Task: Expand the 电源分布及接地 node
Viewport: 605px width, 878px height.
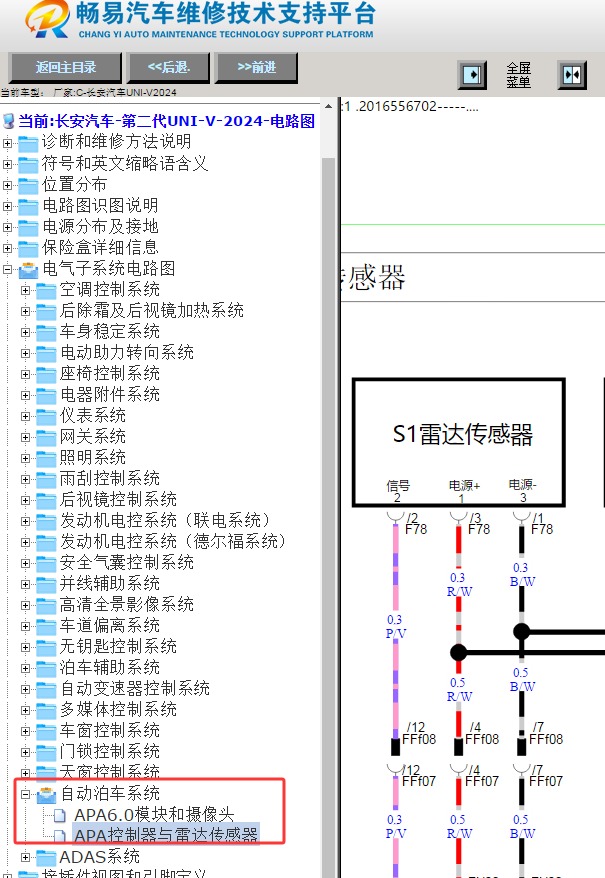Action: [7, 227]
